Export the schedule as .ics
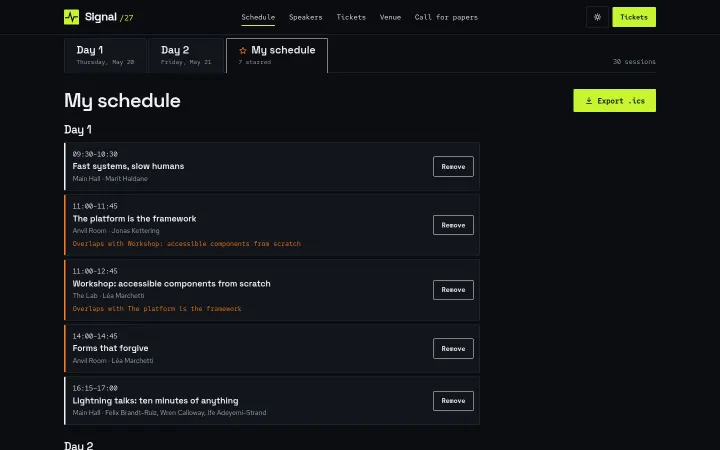 (614, 101)
